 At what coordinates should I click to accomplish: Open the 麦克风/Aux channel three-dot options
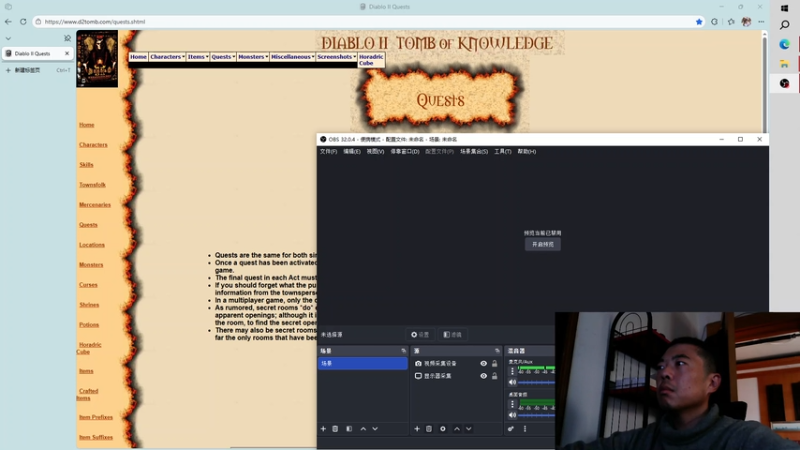tap(512, 371)
